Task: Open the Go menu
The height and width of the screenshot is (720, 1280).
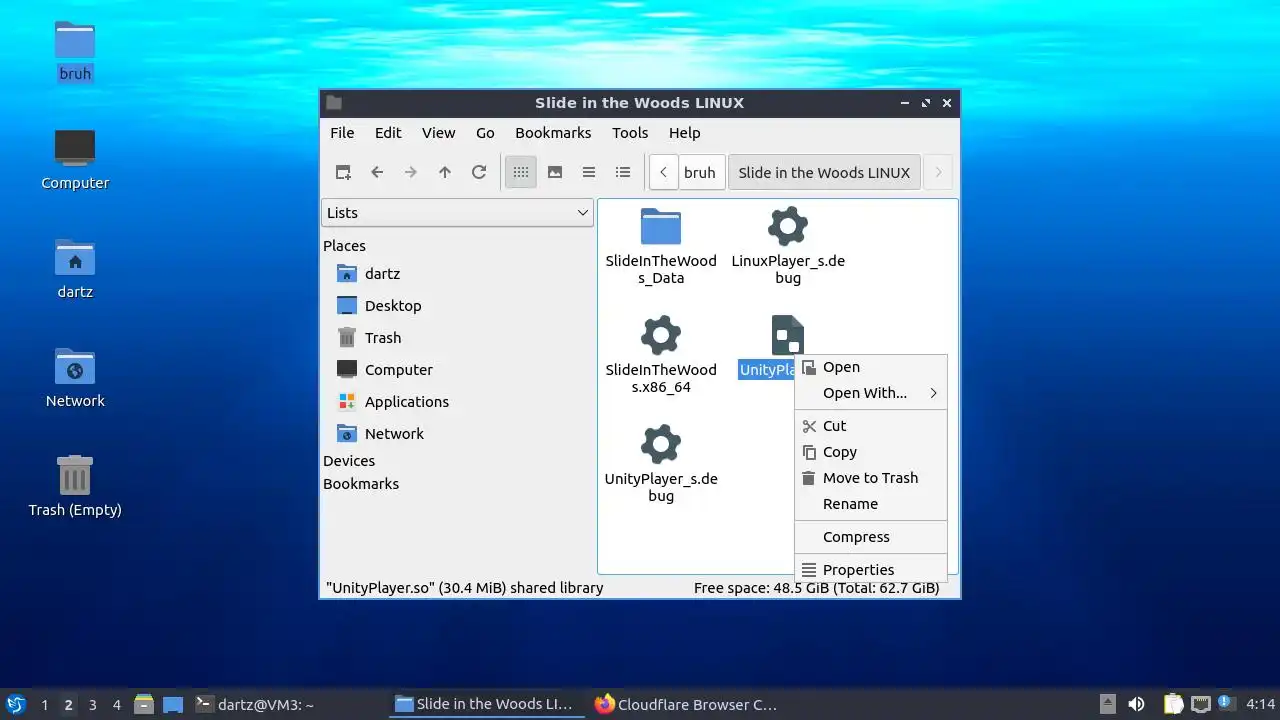Action: (x=485, y=132)
